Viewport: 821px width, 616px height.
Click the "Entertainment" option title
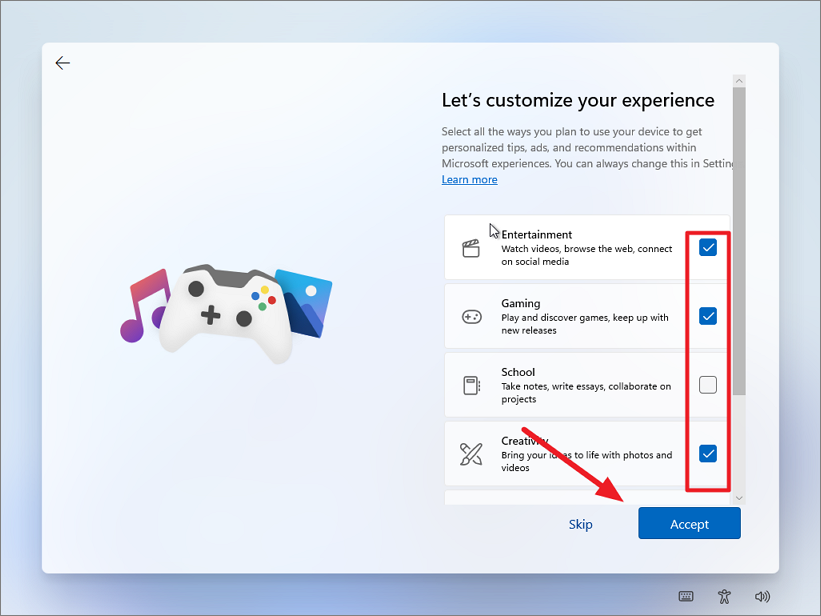(536, 235)
